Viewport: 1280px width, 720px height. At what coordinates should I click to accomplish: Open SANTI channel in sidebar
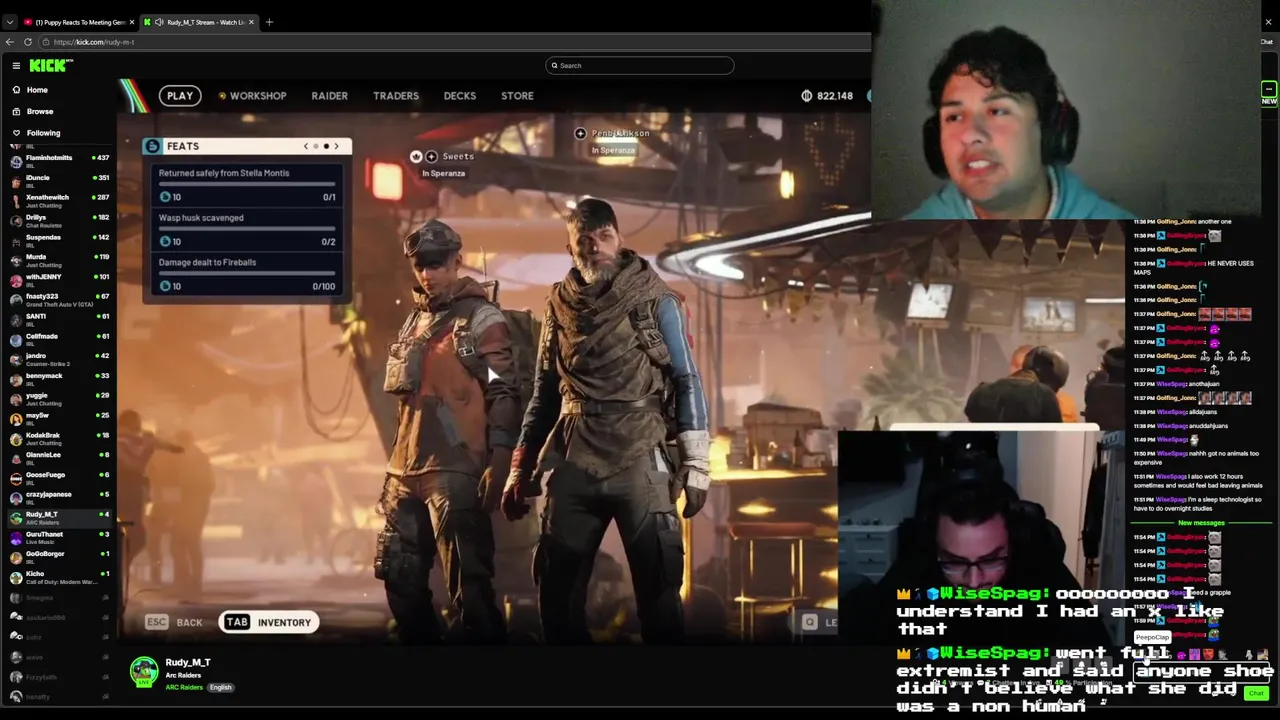pos(59,319)
